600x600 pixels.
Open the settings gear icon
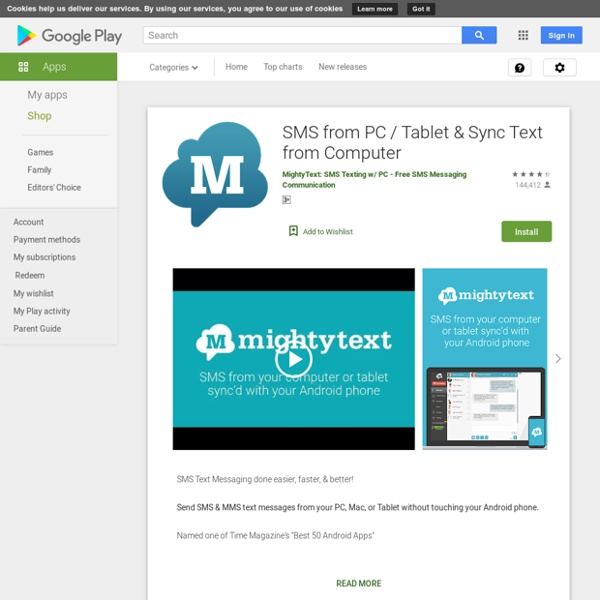[559, 68]
